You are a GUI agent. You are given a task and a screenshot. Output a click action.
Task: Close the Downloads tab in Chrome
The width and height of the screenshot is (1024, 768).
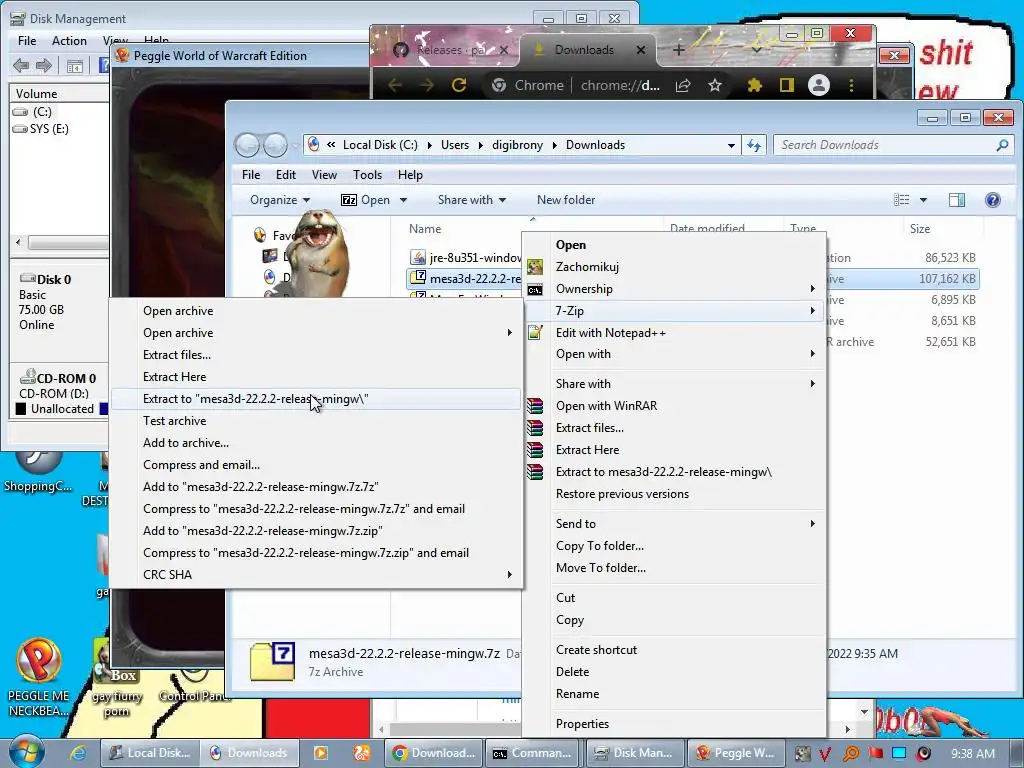click(641, 50)
